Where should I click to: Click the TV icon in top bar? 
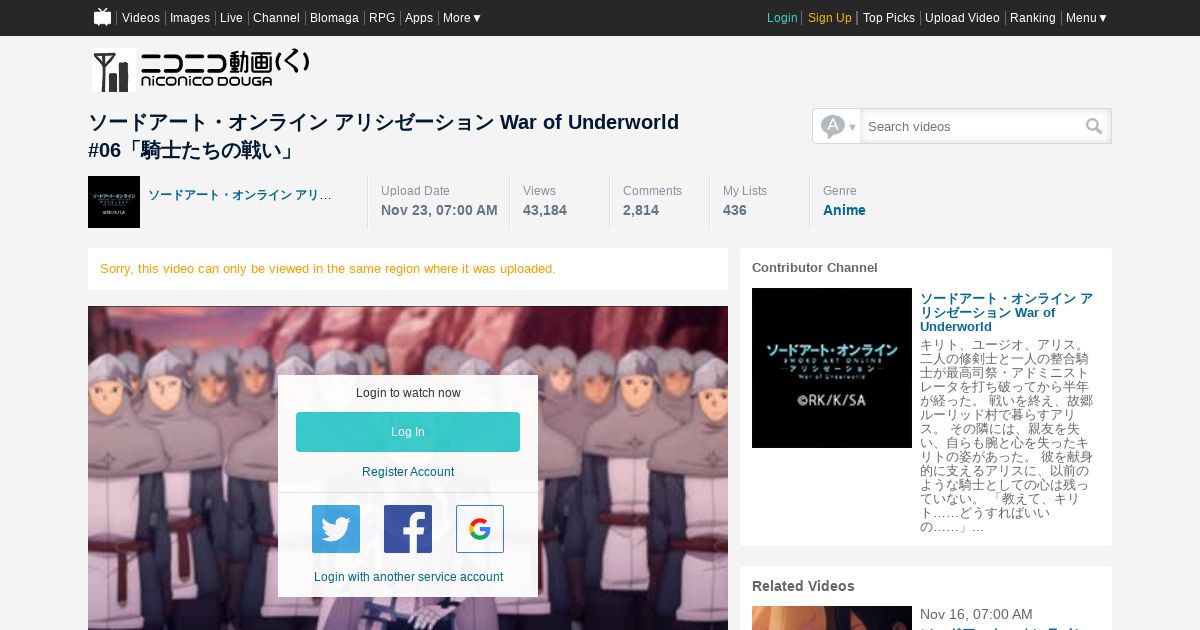click(102, 17)
